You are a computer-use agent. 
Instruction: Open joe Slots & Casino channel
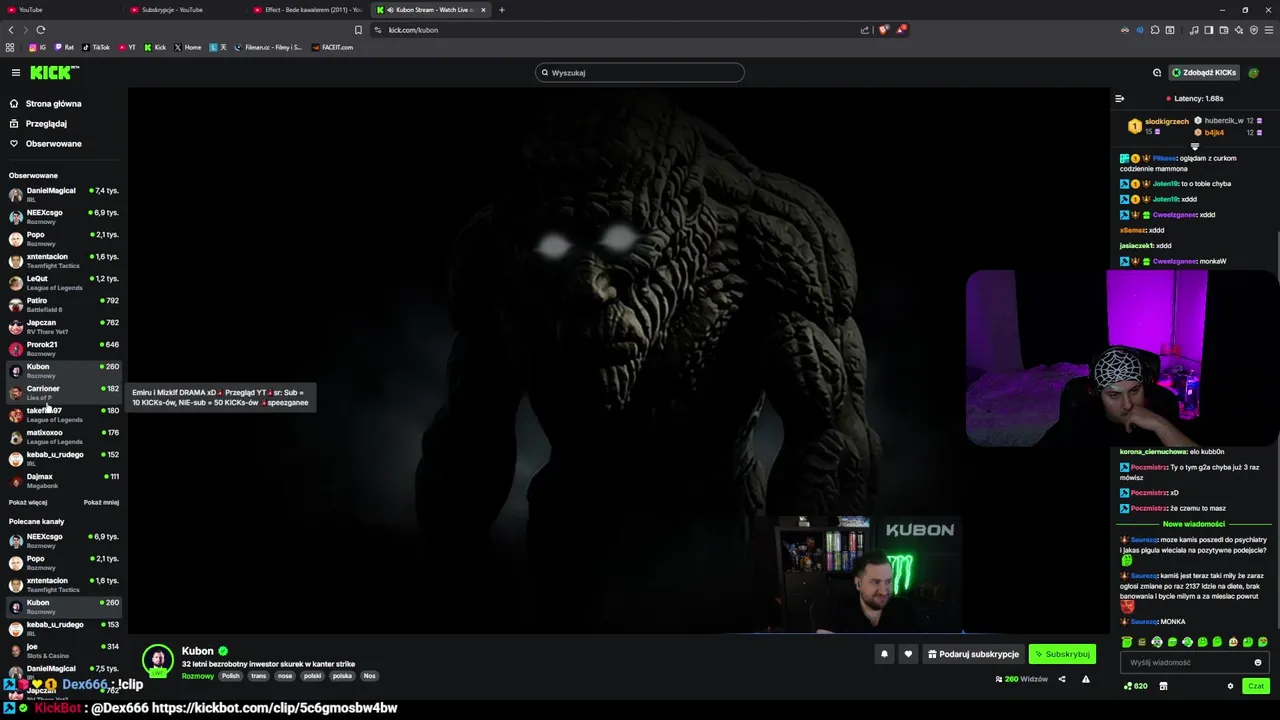64,650
